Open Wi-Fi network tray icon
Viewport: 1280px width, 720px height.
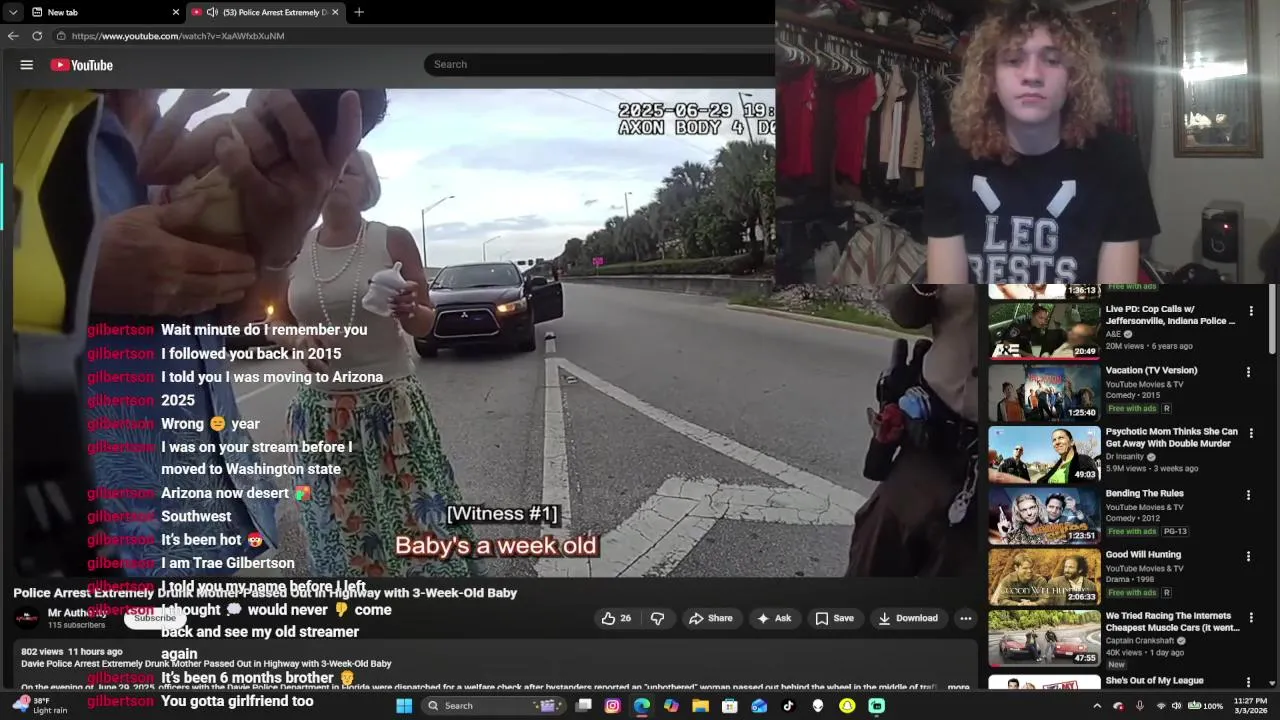[1161, 705]
